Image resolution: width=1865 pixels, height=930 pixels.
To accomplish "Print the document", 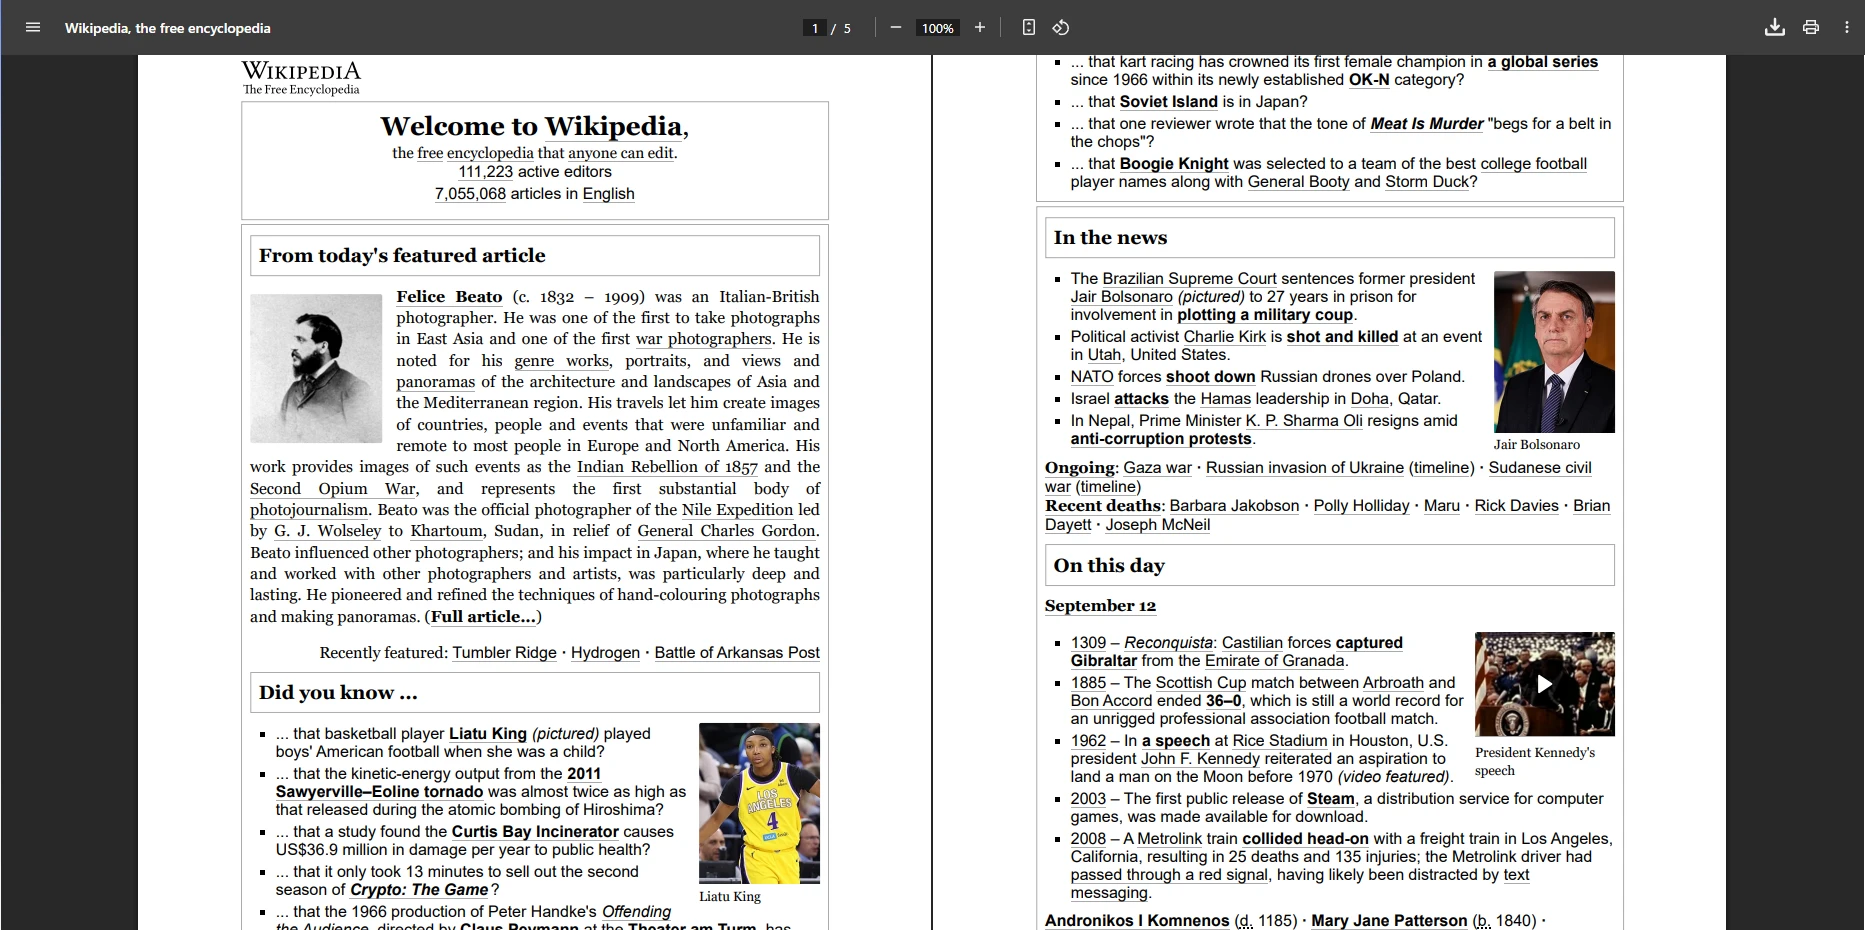I will pos(1811,28).
